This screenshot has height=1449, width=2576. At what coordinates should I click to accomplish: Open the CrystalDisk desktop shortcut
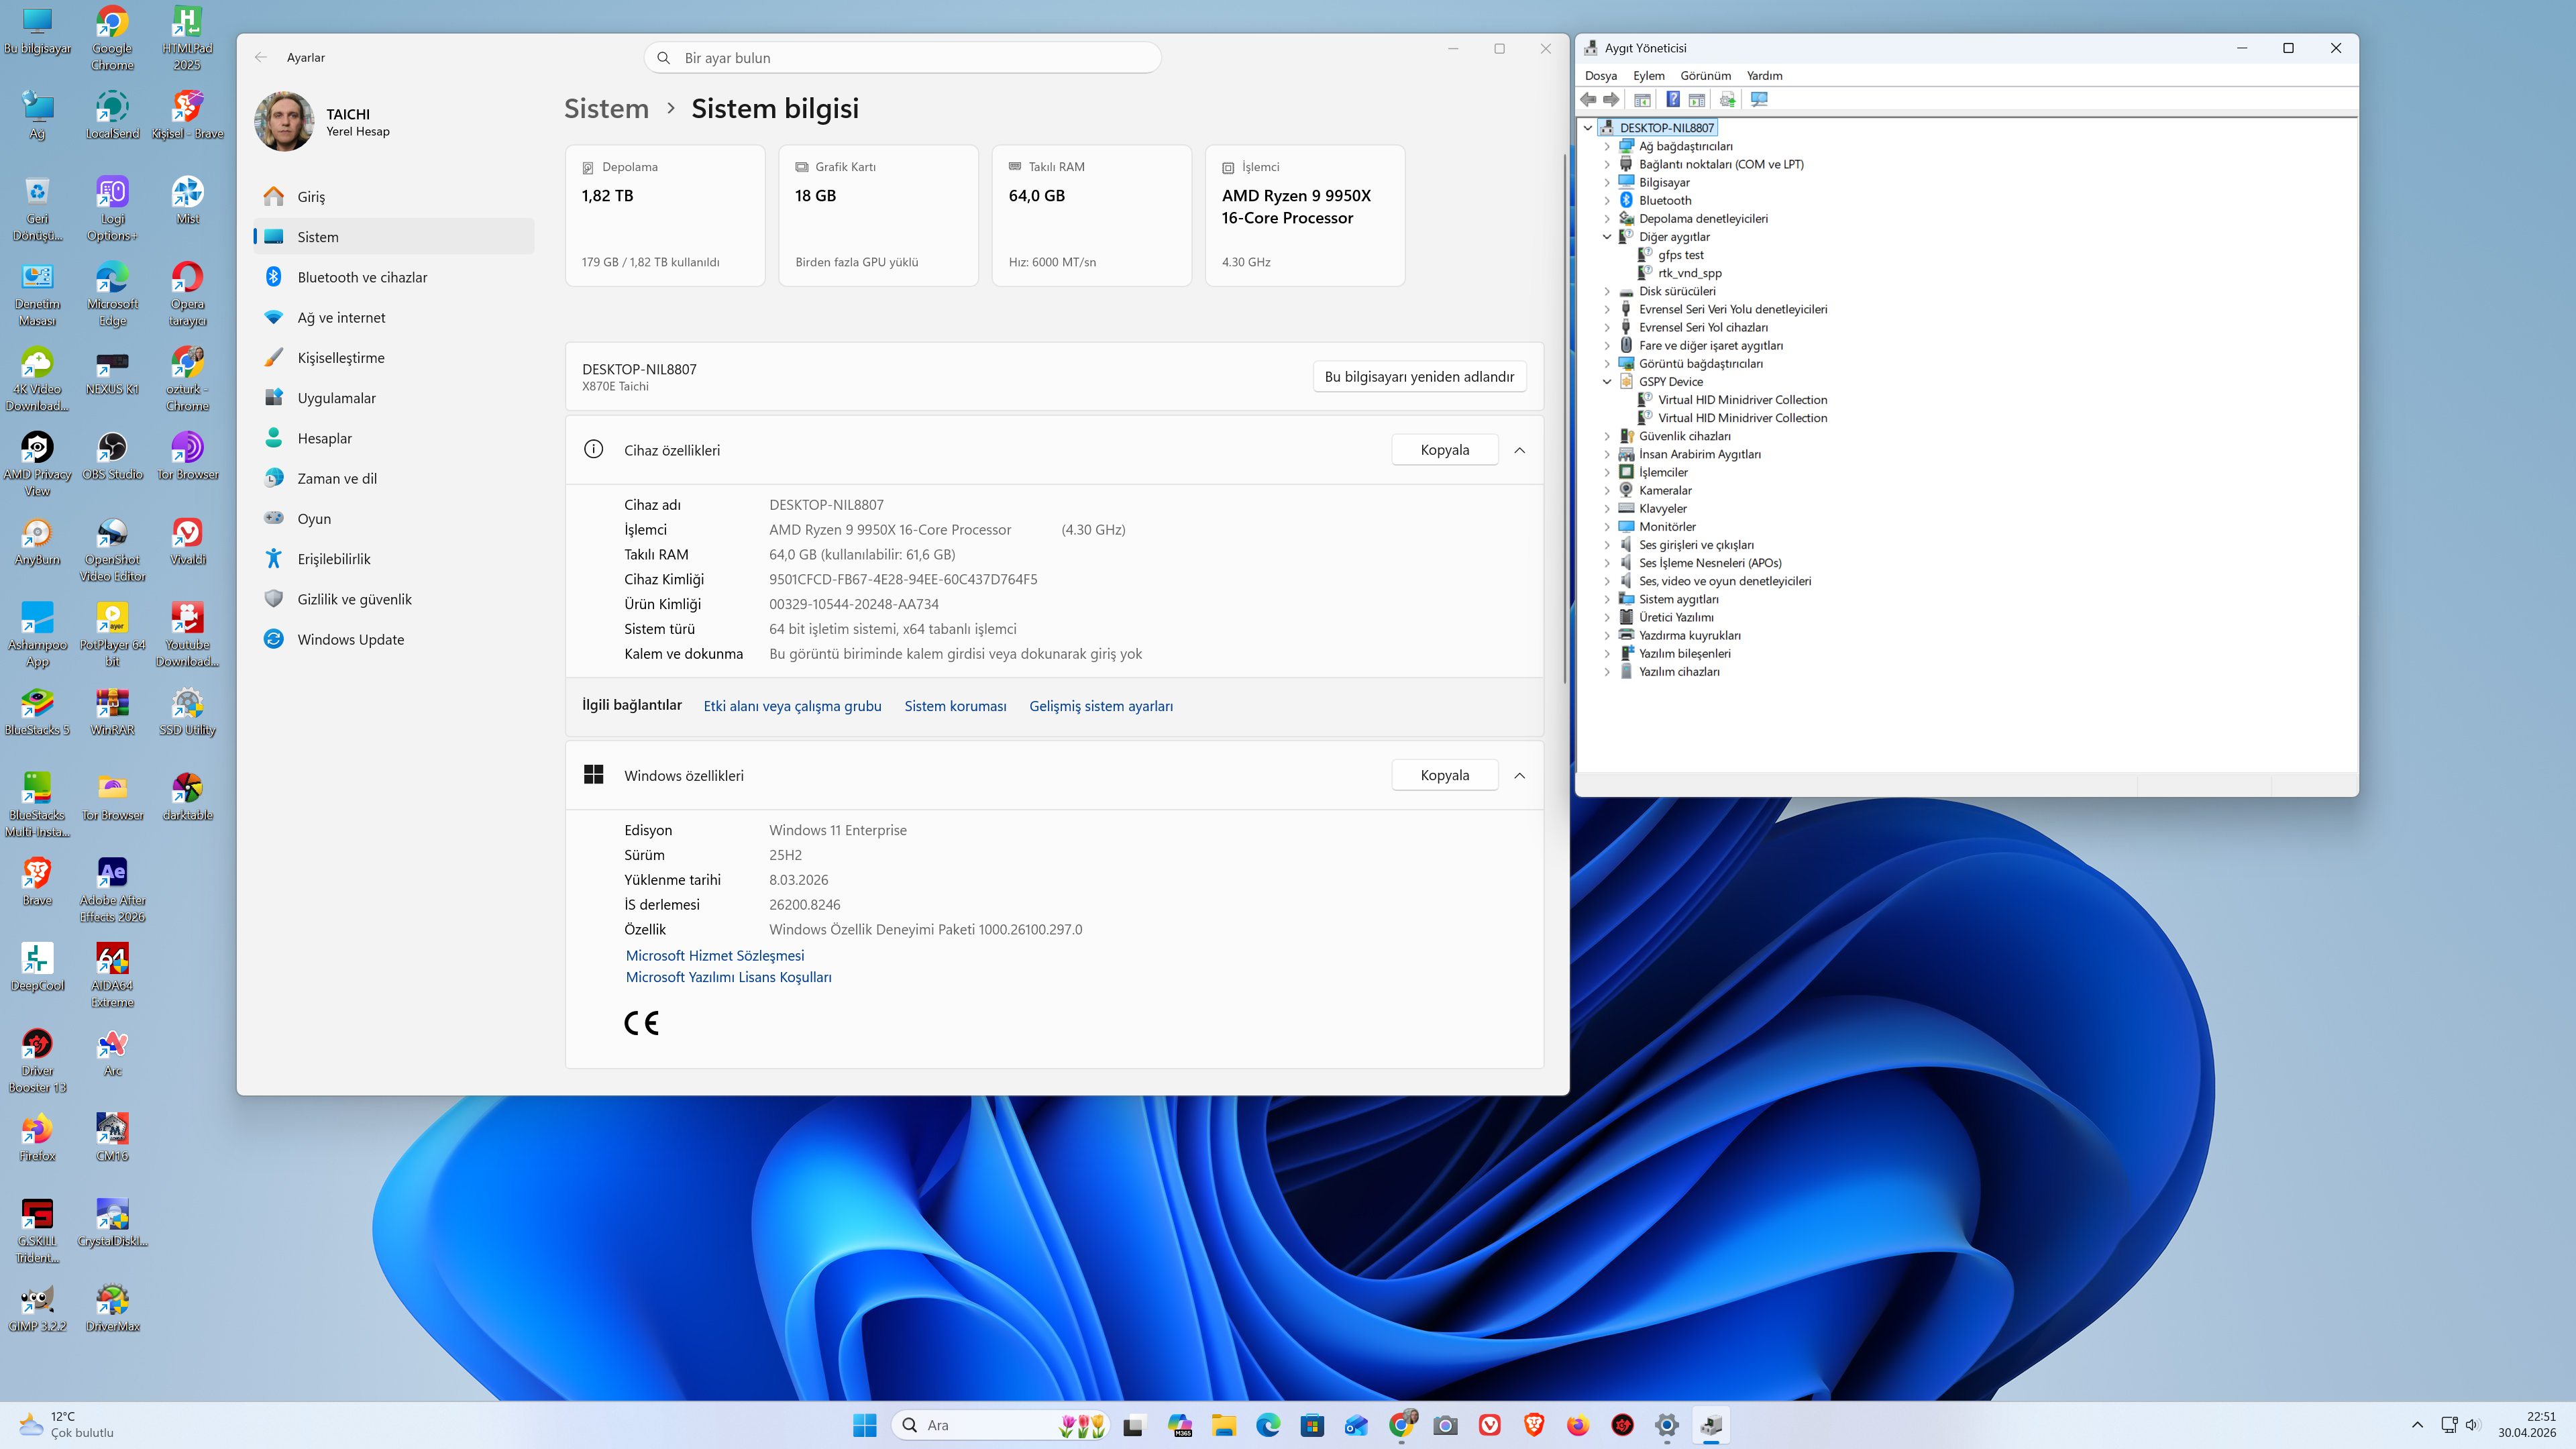click(x=112, y=1222)
